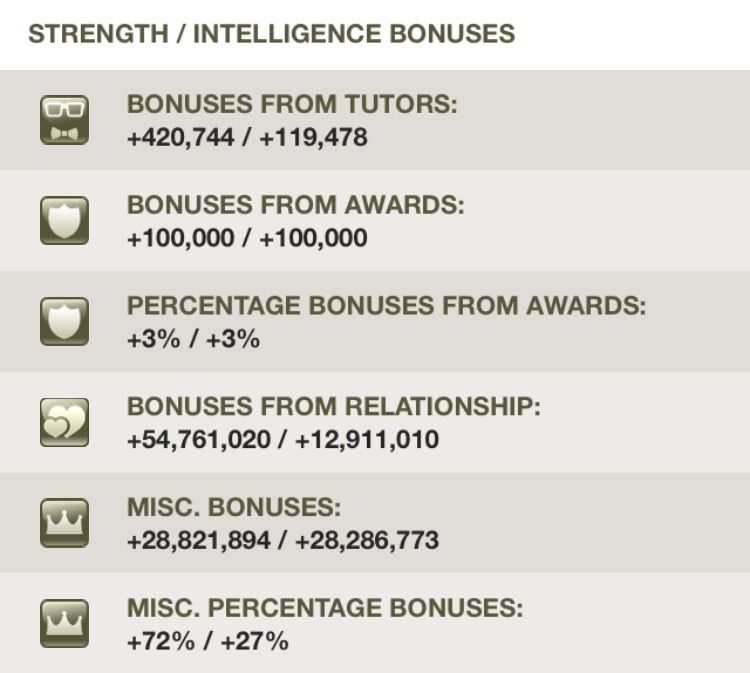Select the +3% / +3% value

coord(193,340)
